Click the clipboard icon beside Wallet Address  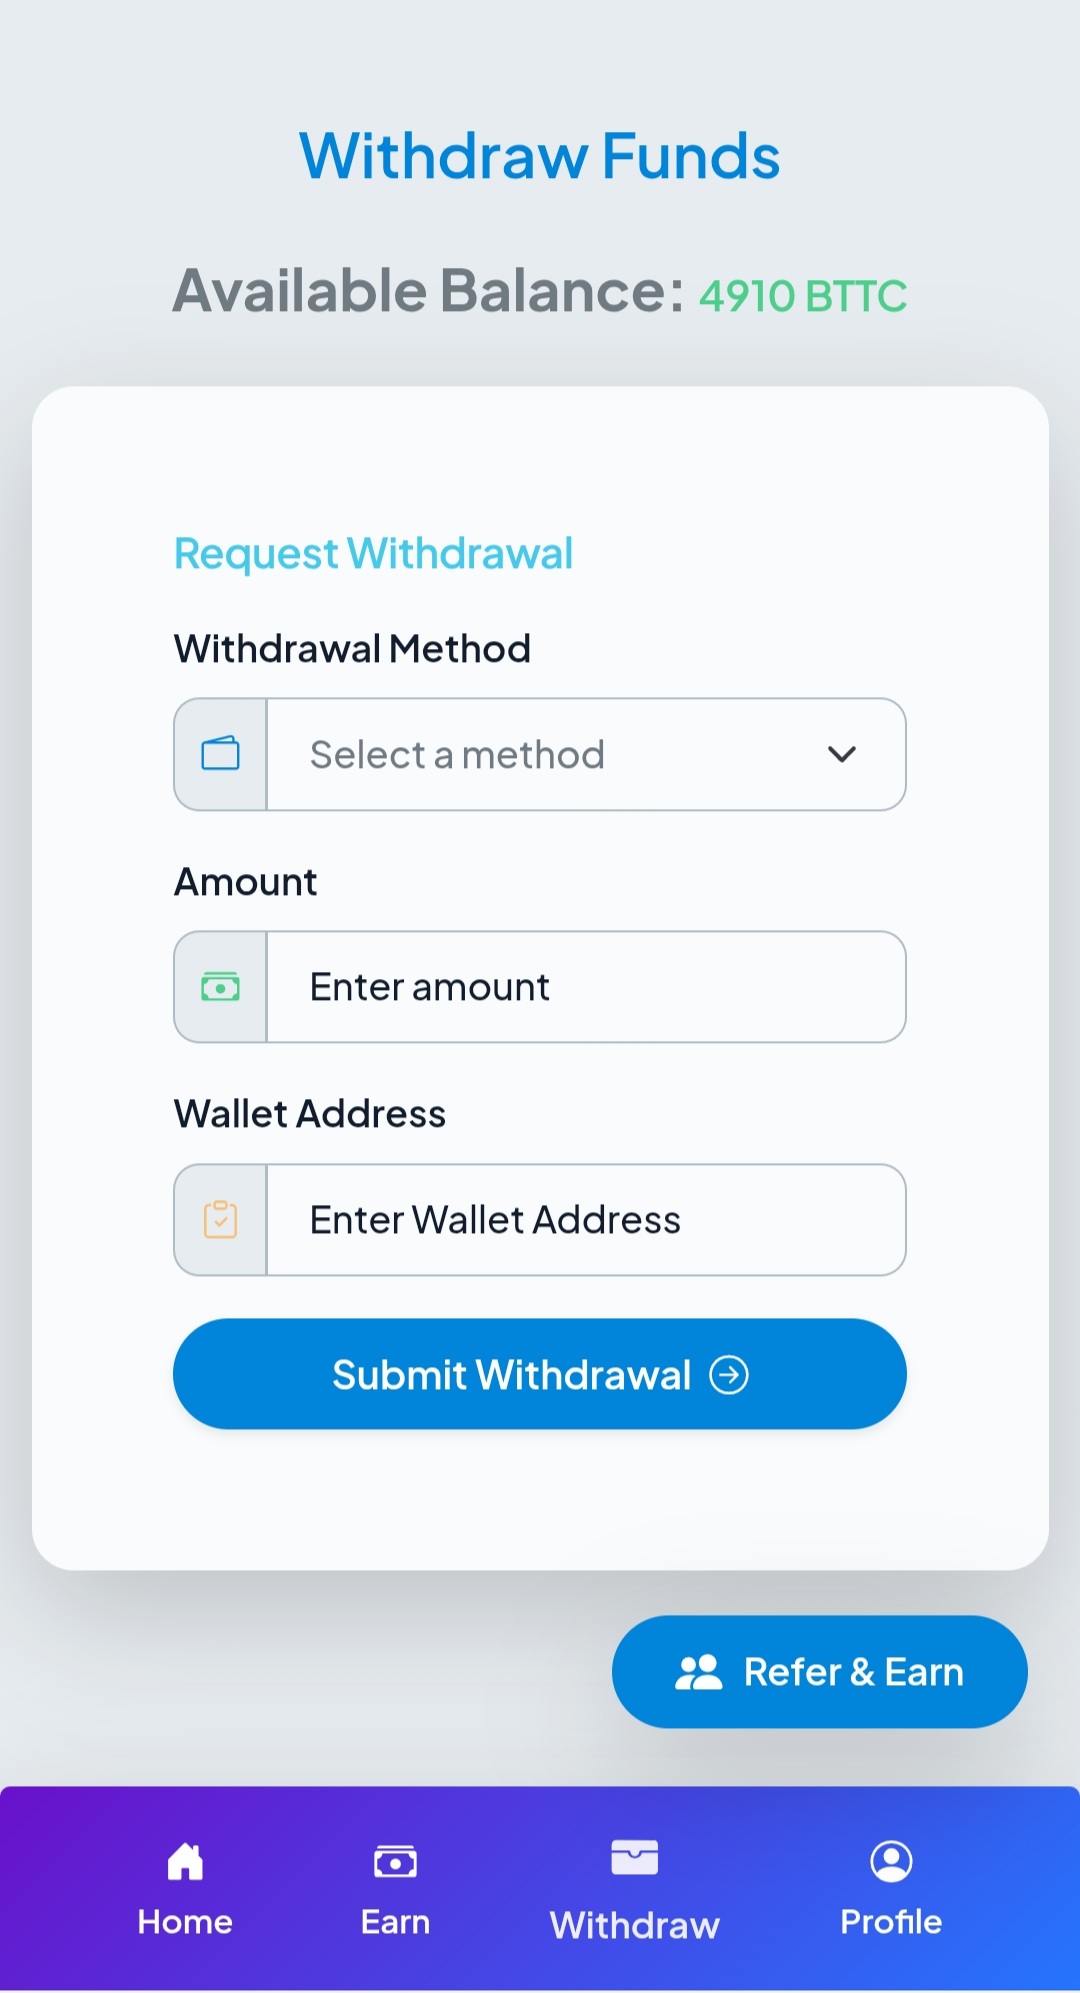220,1220
